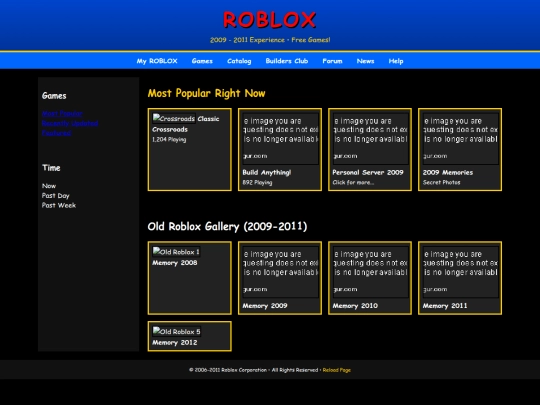
Task: Click the '1,204 Playing' text
Action: click(x=169, y=139)
